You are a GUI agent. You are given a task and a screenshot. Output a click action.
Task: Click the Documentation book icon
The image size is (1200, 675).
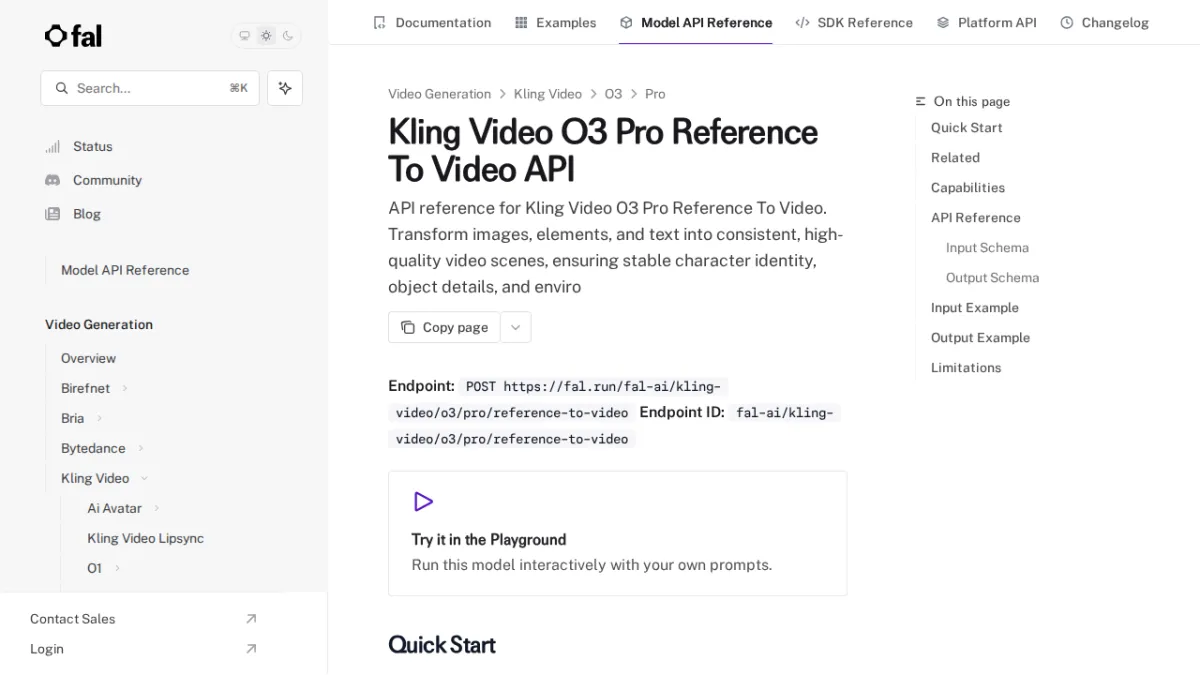tap(379, 22)
